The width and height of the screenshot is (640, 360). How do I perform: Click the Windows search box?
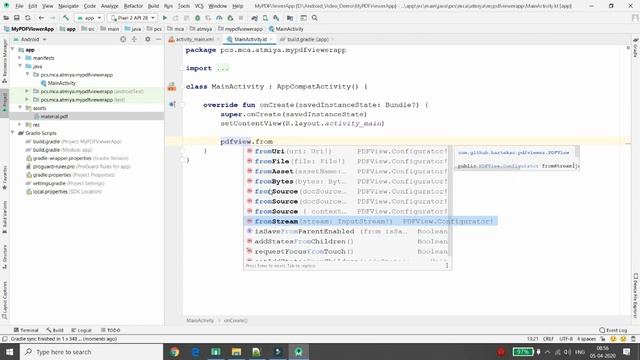(x=91, y=352)
